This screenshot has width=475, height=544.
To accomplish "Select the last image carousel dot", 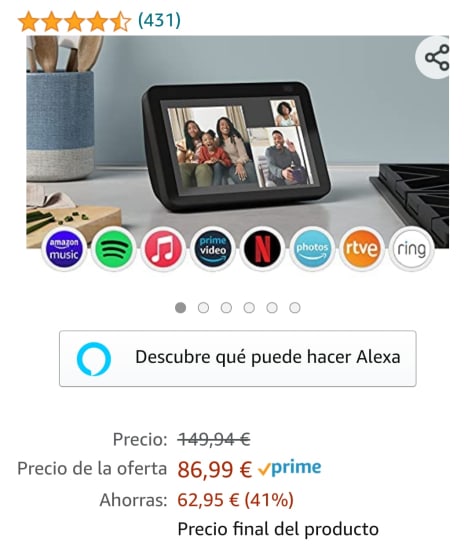I will [x=295, y=307].
